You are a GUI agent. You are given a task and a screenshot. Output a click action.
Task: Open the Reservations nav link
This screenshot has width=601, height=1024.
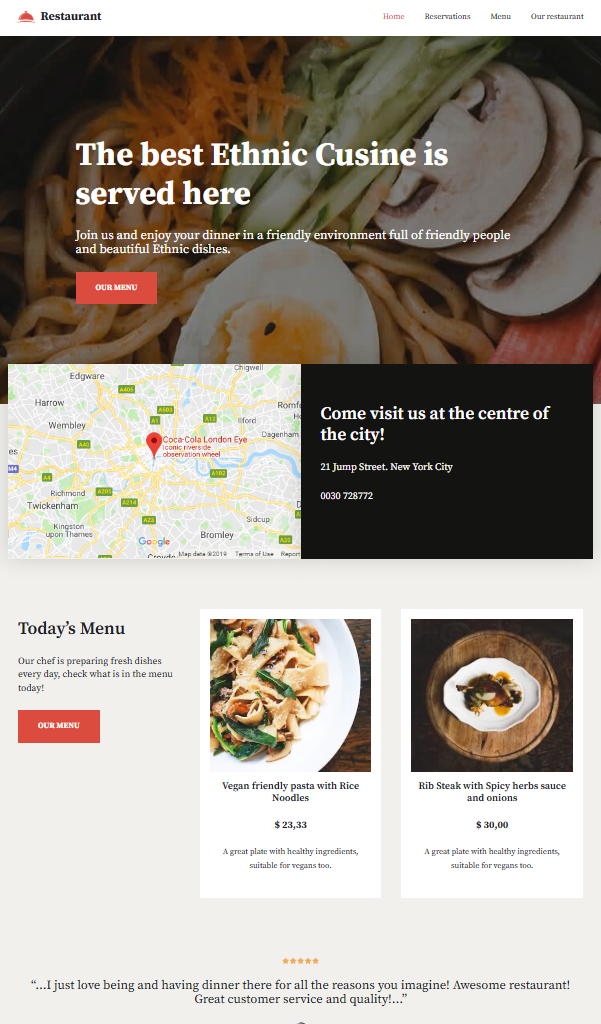pyautogui.click(x=447, y=16)
